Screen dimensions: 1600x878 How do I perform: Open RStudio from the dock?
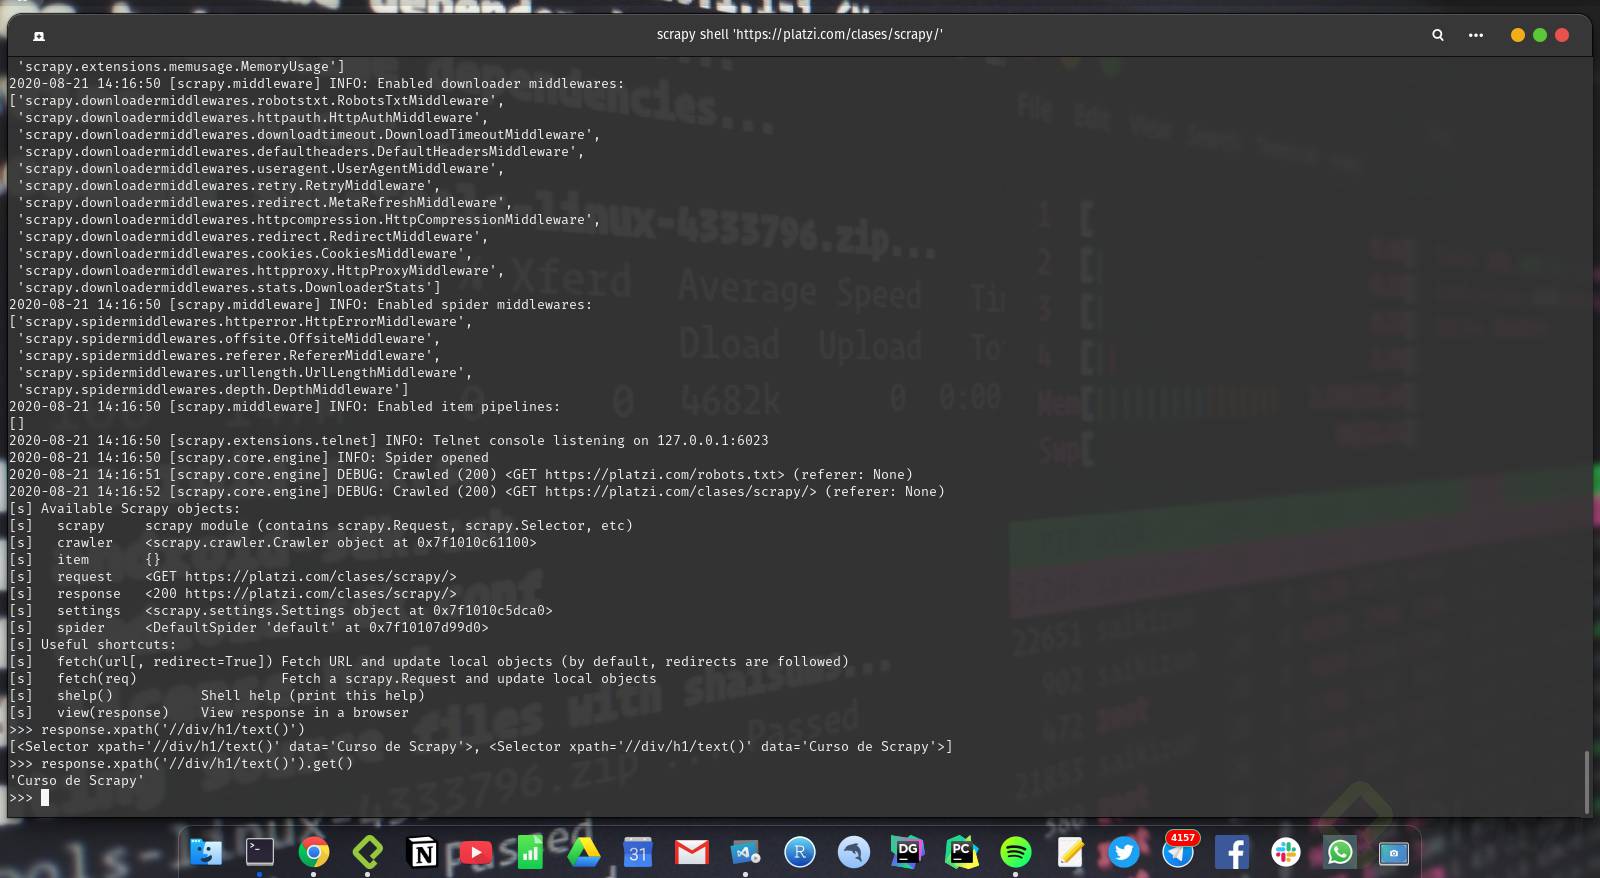pos(800,852)
